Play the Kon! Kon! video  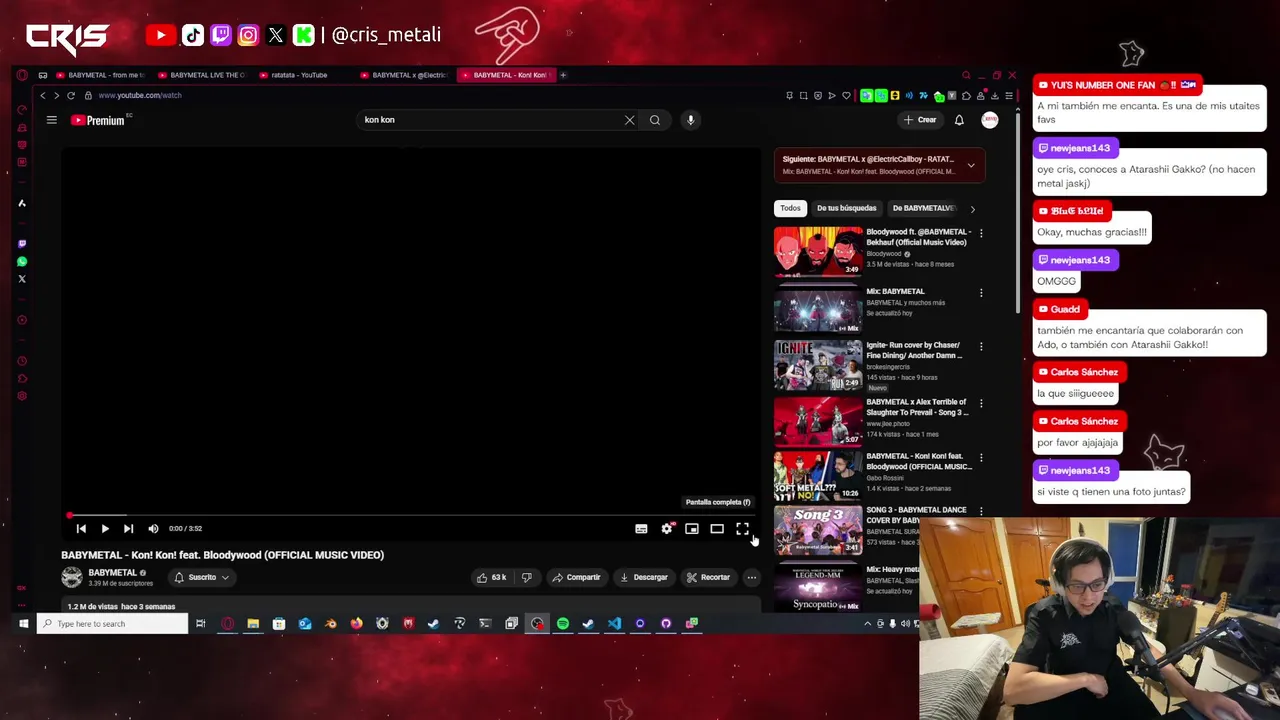click(105, 528)
